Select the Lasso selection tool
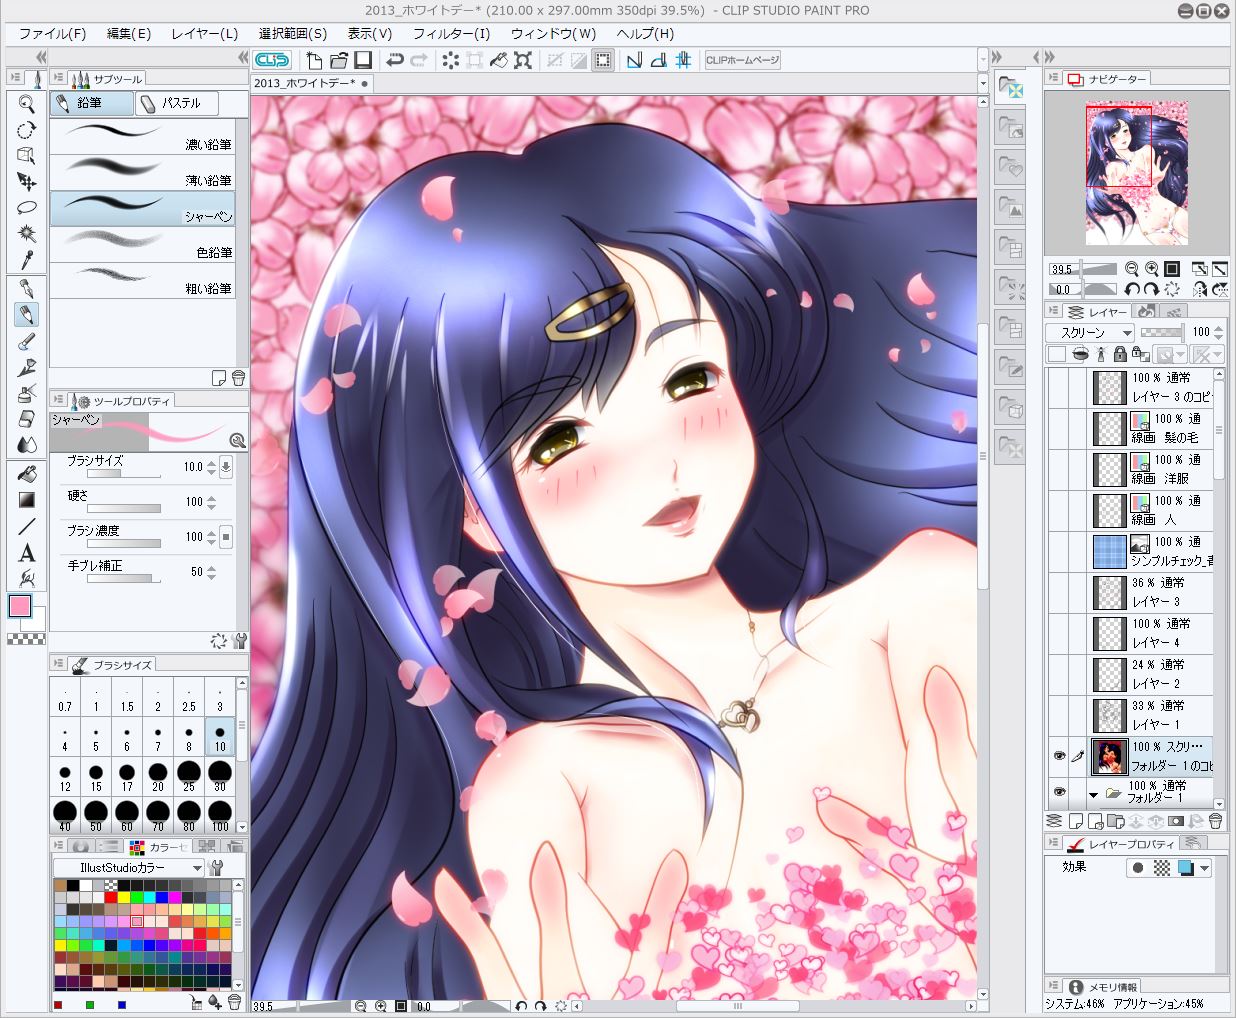 click(x=27, y=207)
